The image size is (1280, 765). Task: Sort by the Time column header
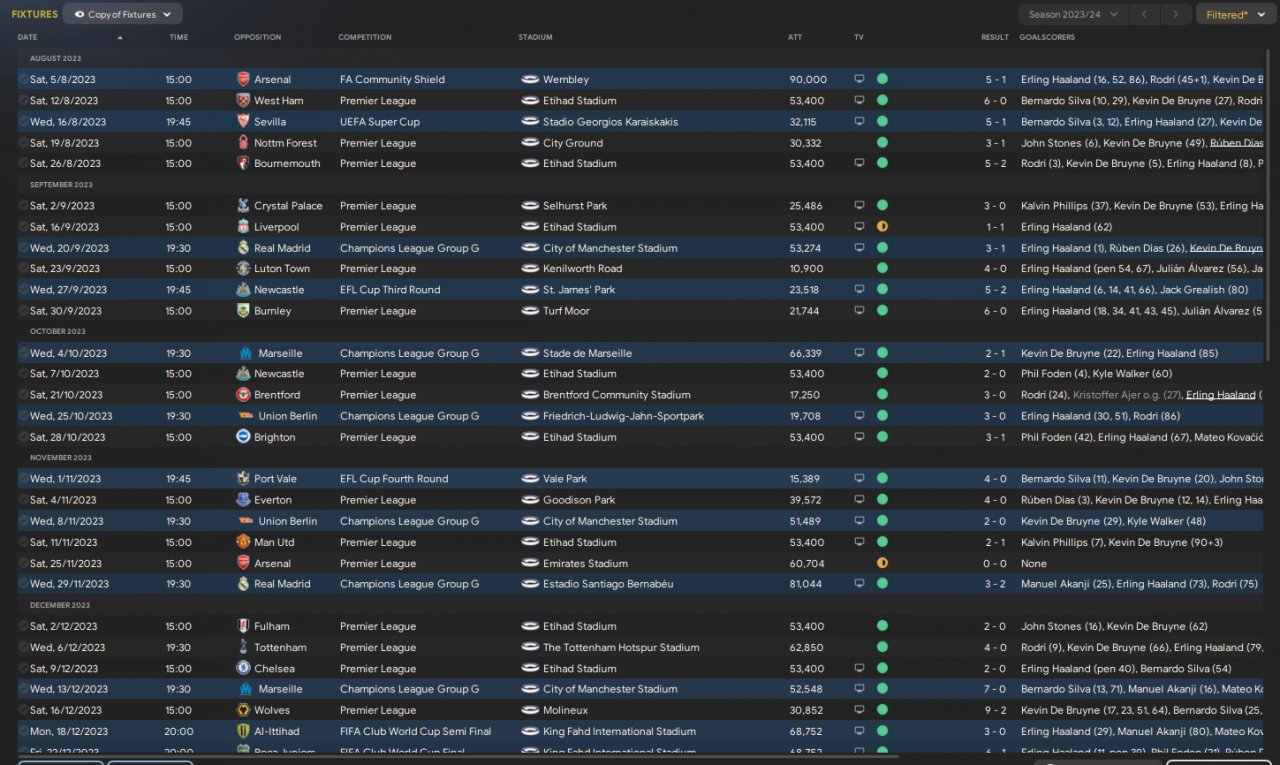coord(179,37)
